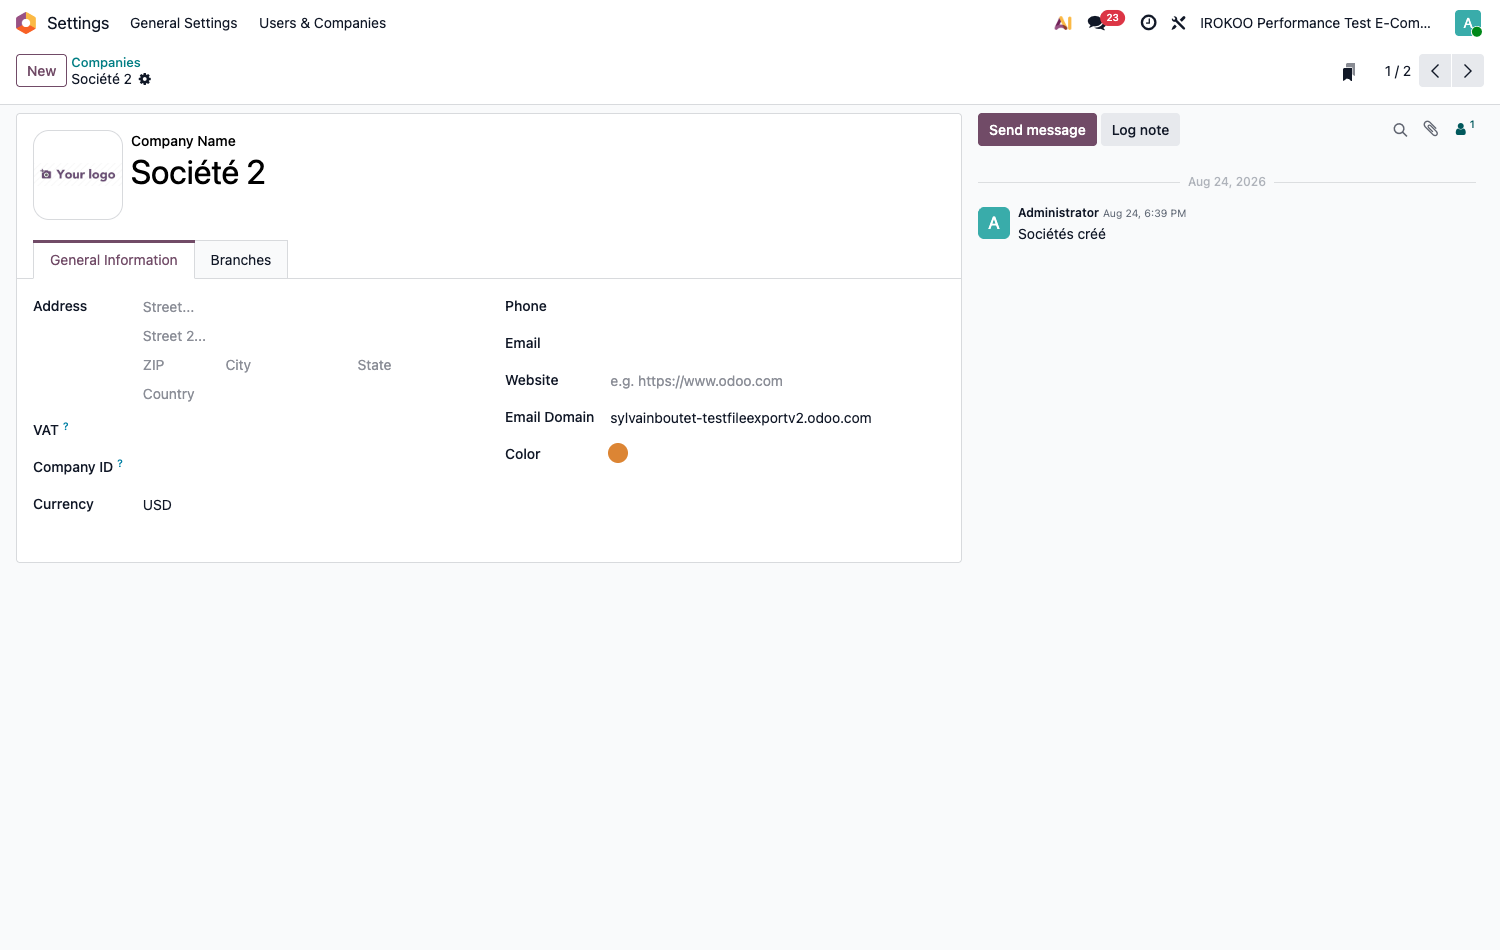This screenshot has height=950, width=1500.
Task: Open conversations icon with 23 badge
Action: [1105, 22]
